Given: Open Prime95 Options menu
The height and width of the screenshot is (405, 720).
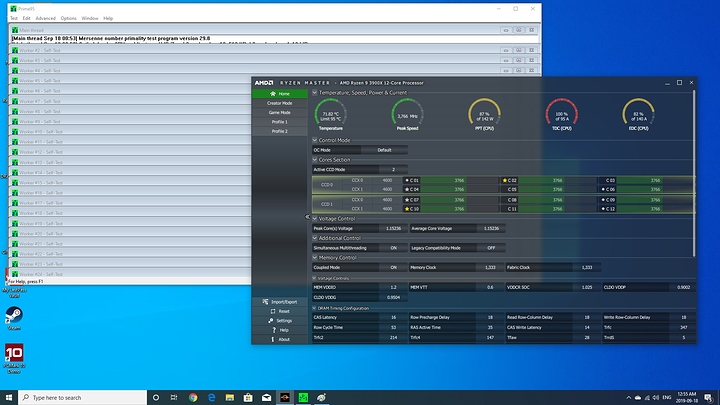Looking at the screenshot, I should 68,18.
